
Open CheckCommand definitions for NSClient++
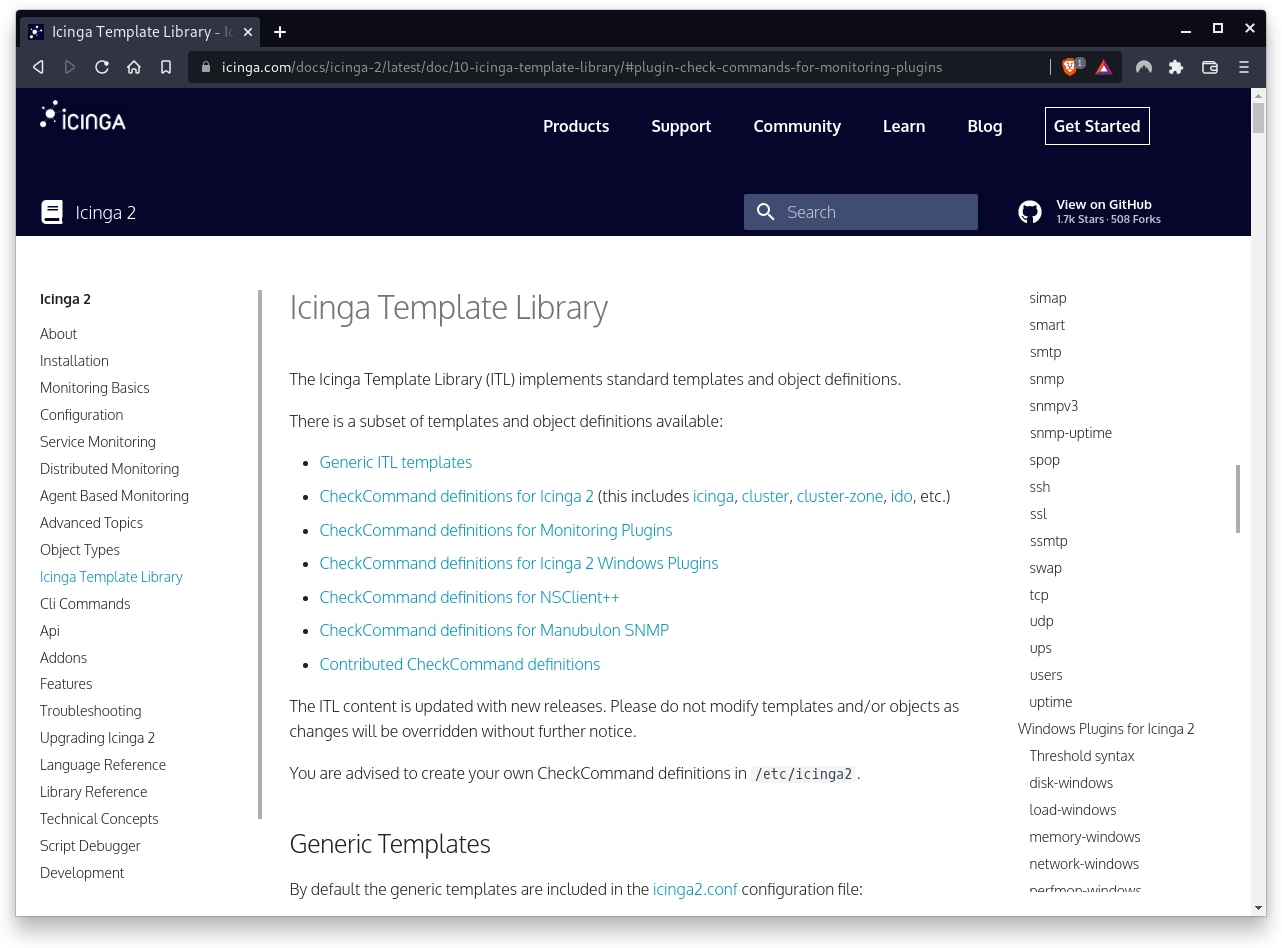coord(469,597)
